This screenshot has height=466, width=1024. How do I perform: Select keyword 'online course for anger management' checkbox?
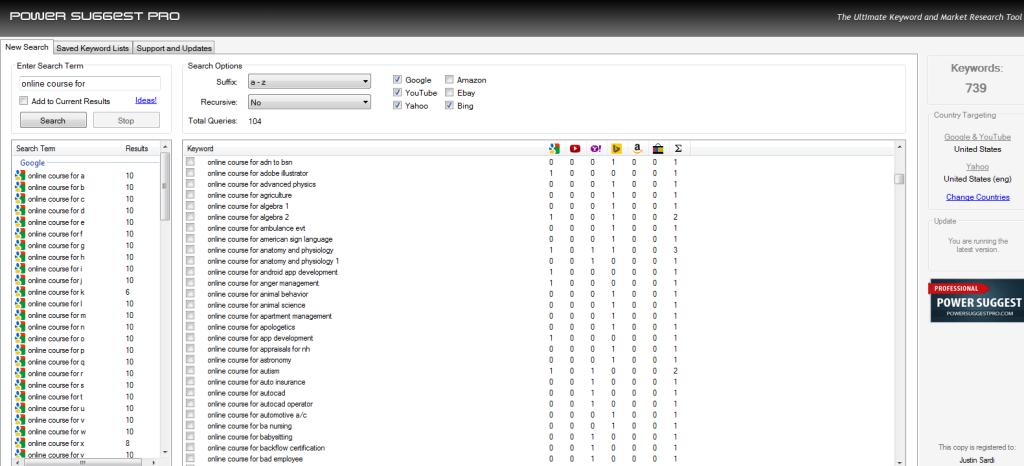point(190,283)
